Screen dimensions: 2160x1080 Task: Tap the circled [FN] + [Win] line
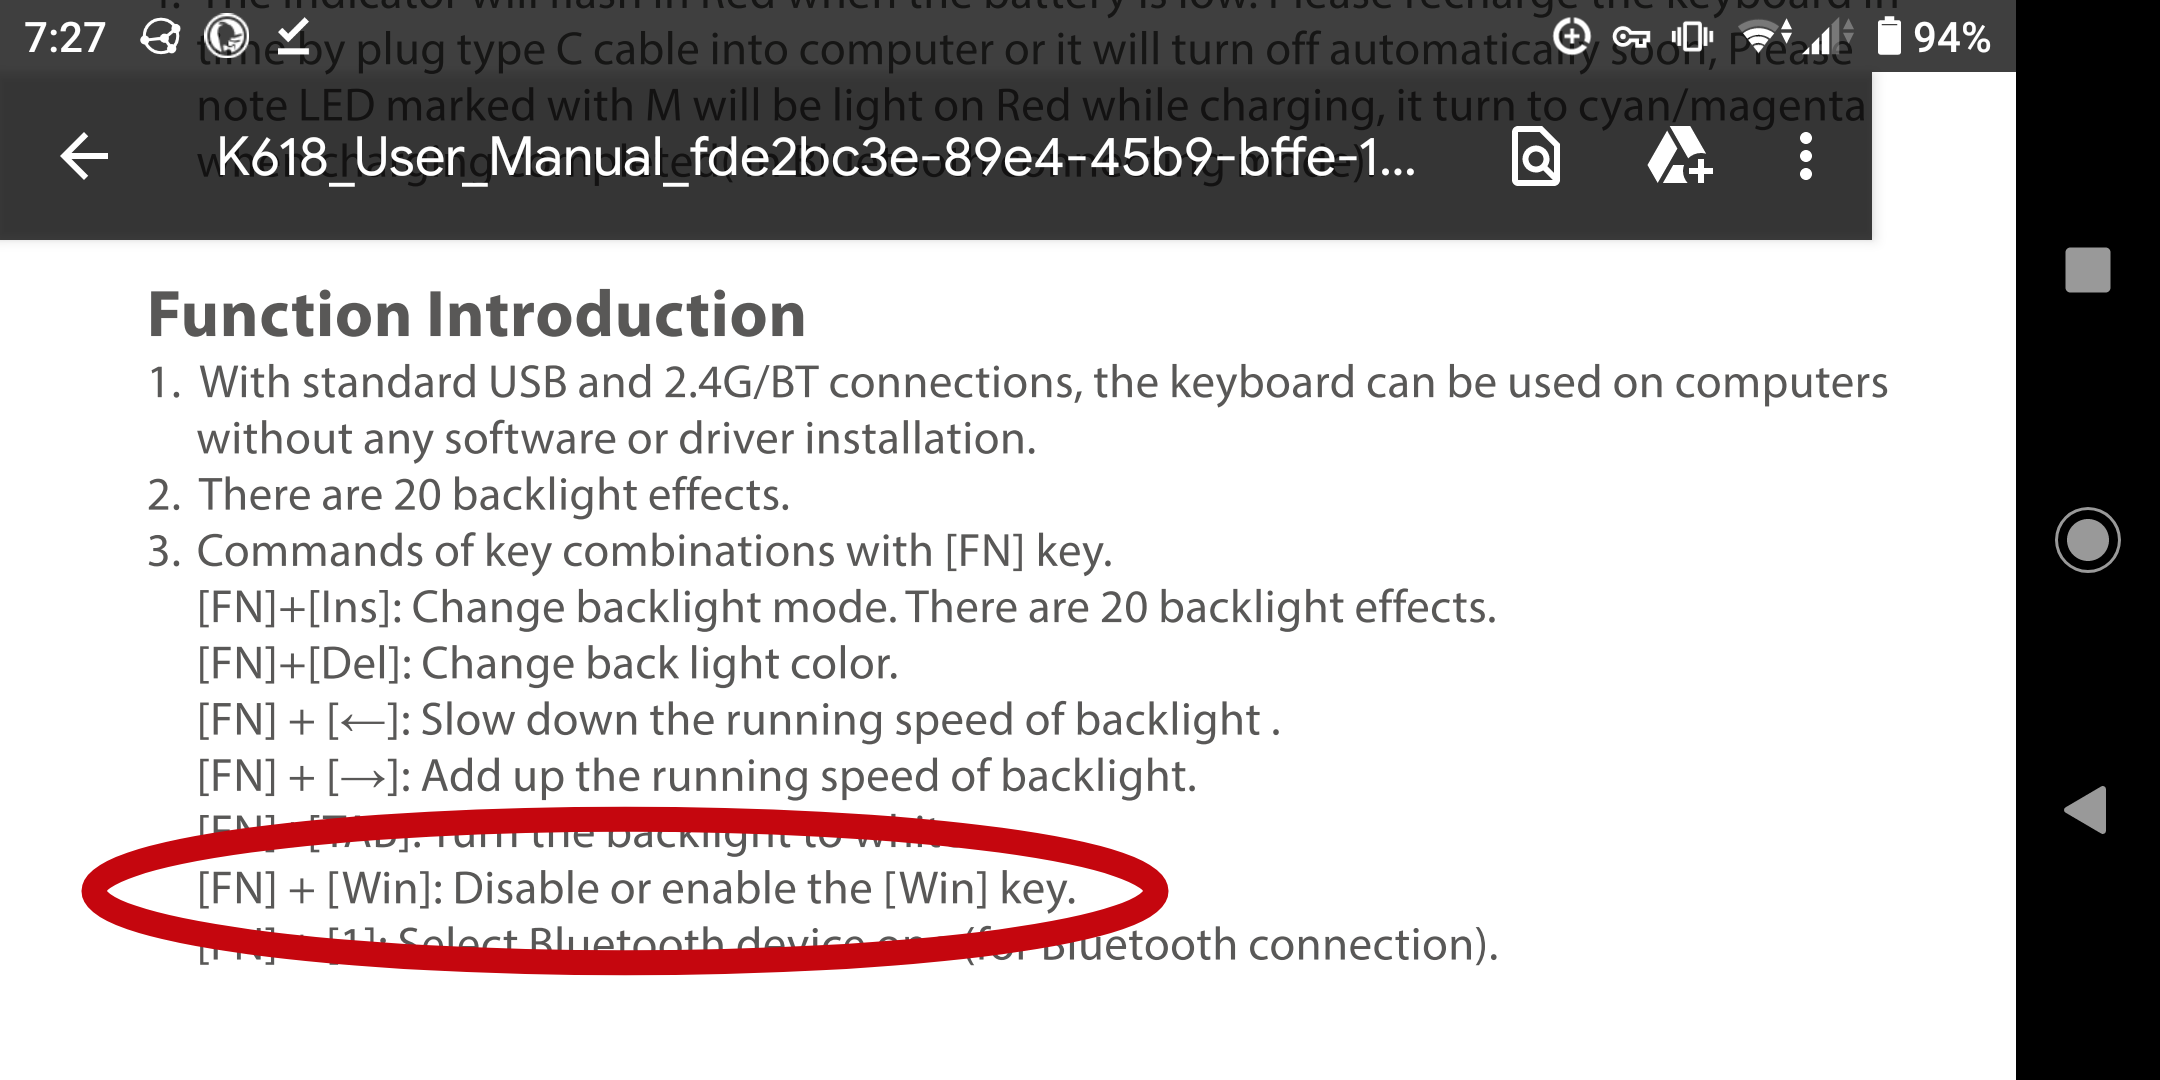click(x=636, y=888)
